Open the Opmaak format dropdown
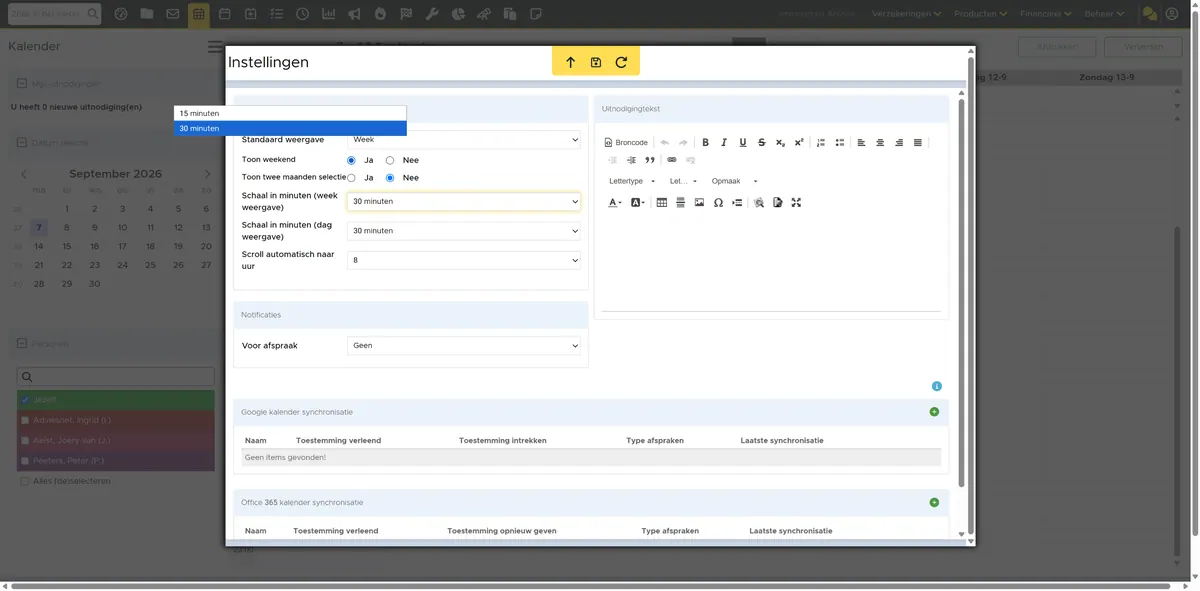Image resolution: width=1200 pixels, height=591 pixels. (x=735, y=182)
